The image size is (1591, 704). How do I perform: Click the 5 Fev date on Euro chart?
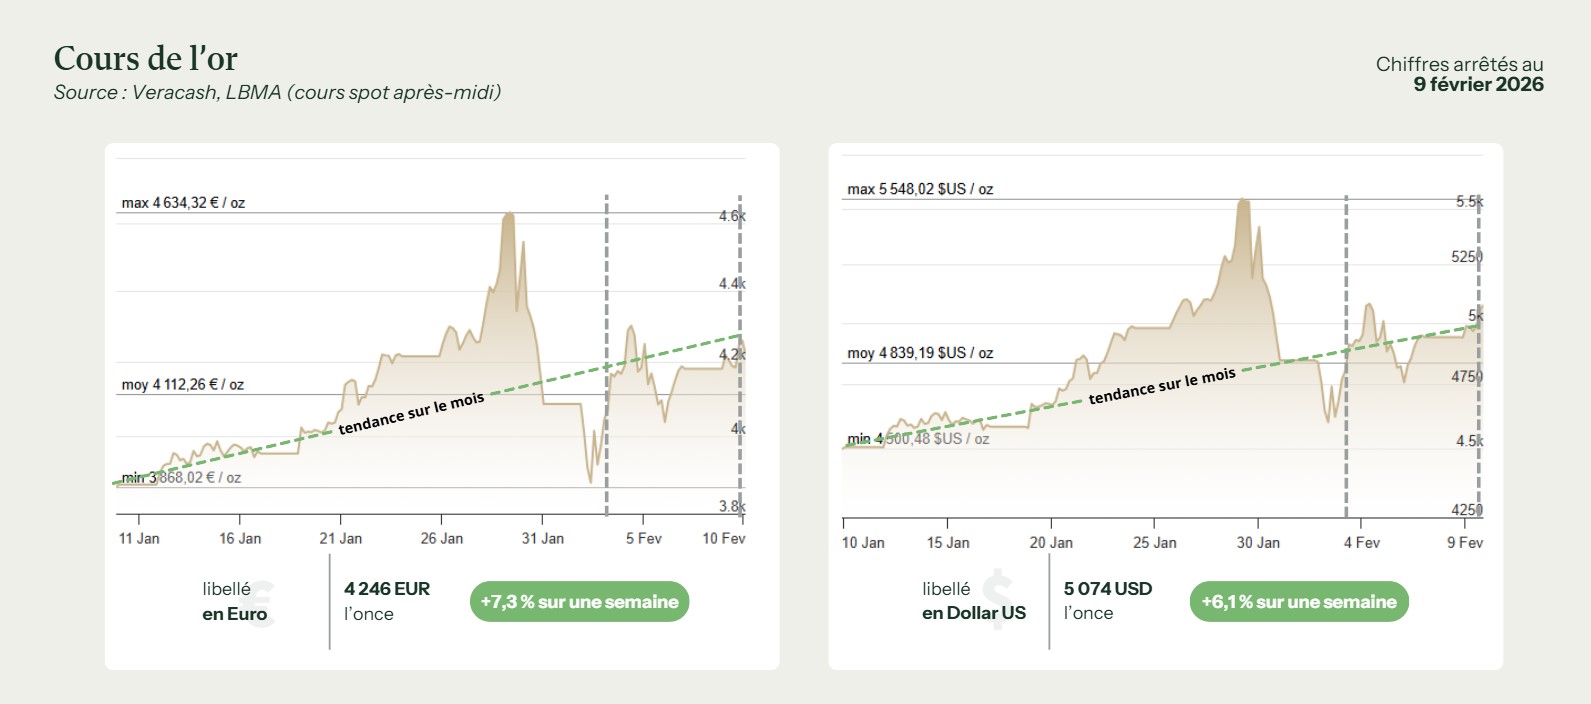click(643, 538)
